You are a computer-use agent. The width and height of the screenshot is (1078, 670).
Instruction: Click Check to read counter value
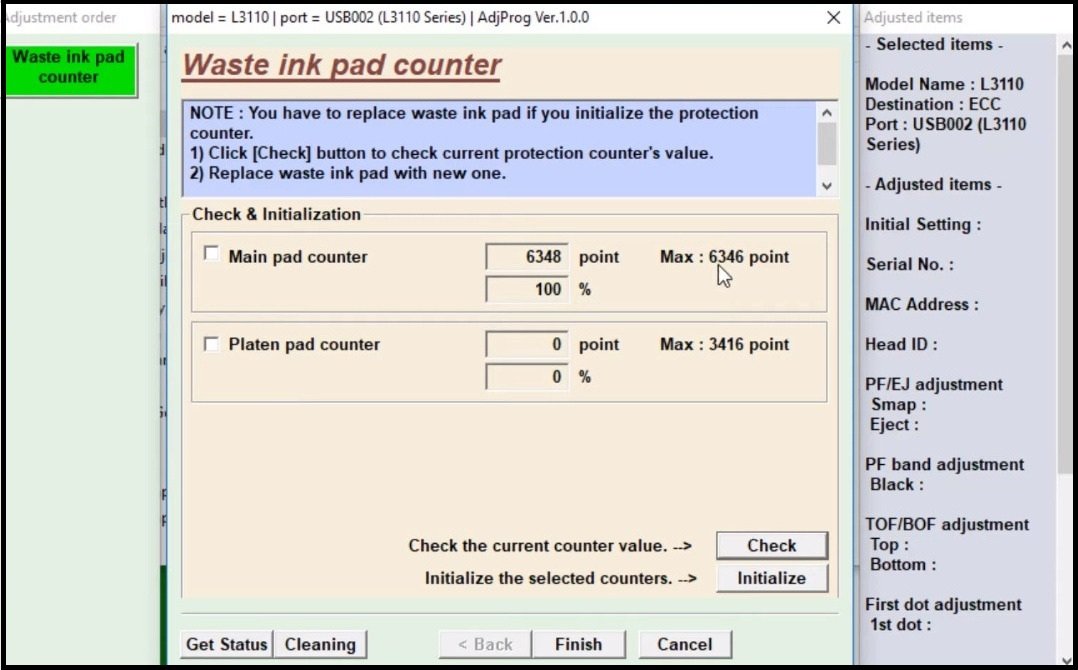pyautogui.click(x=771, y=546)
